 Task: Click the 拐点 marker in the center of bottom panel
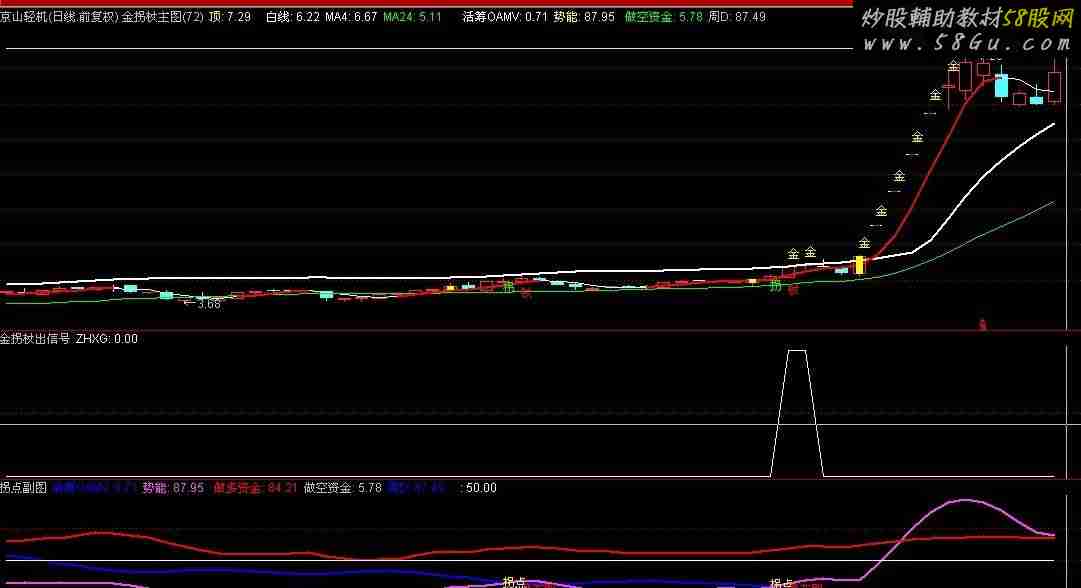(514, 581)
